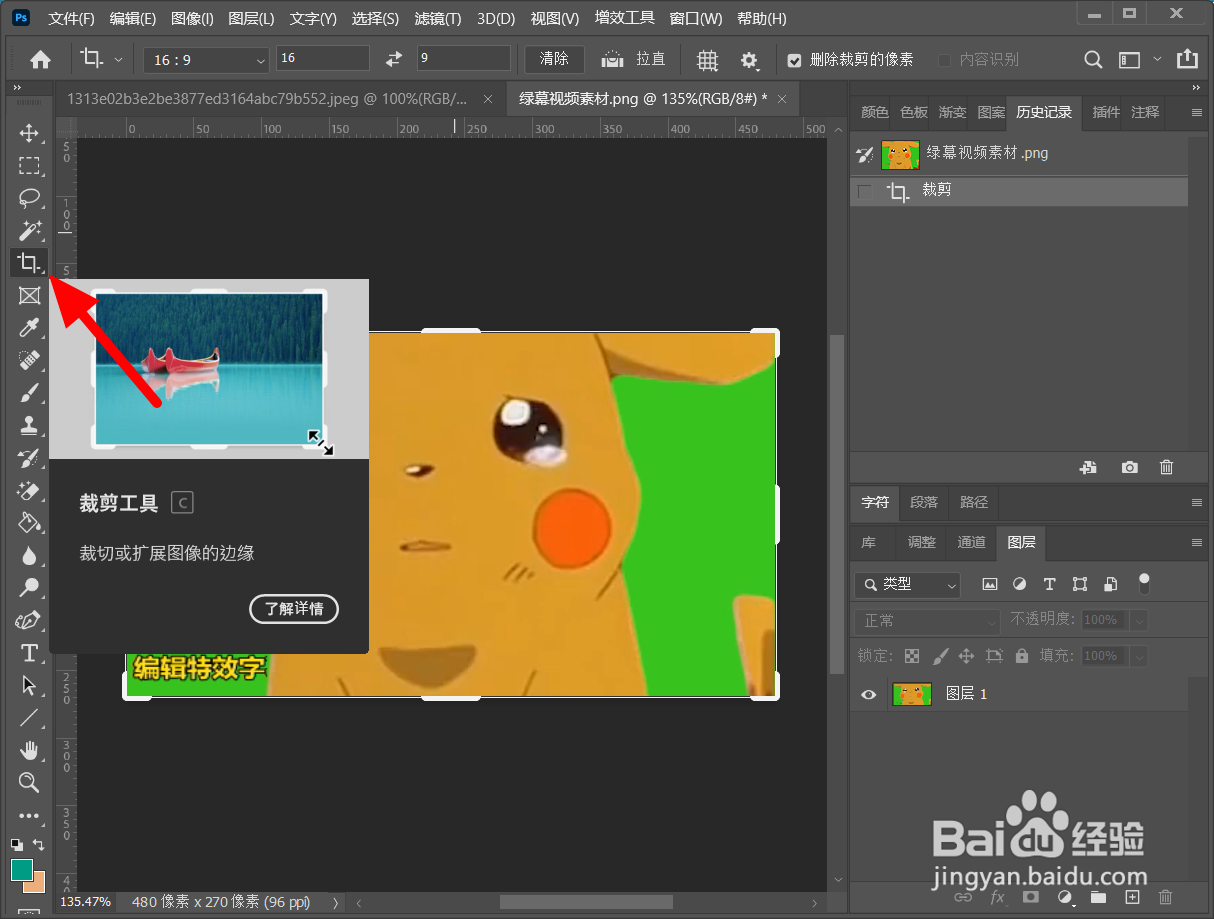
Task: Select the Paint Bucket tool
Action: (x=29, y=523)
